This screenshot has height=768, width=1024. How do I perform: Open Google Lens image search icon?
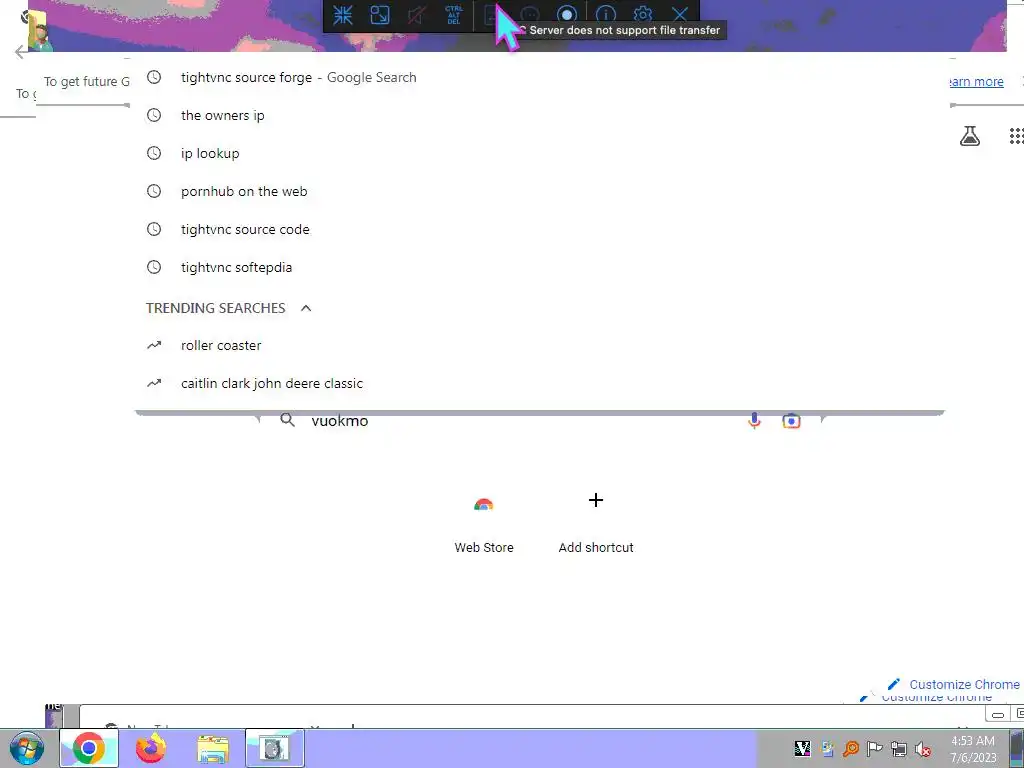(x=791, y=421)
